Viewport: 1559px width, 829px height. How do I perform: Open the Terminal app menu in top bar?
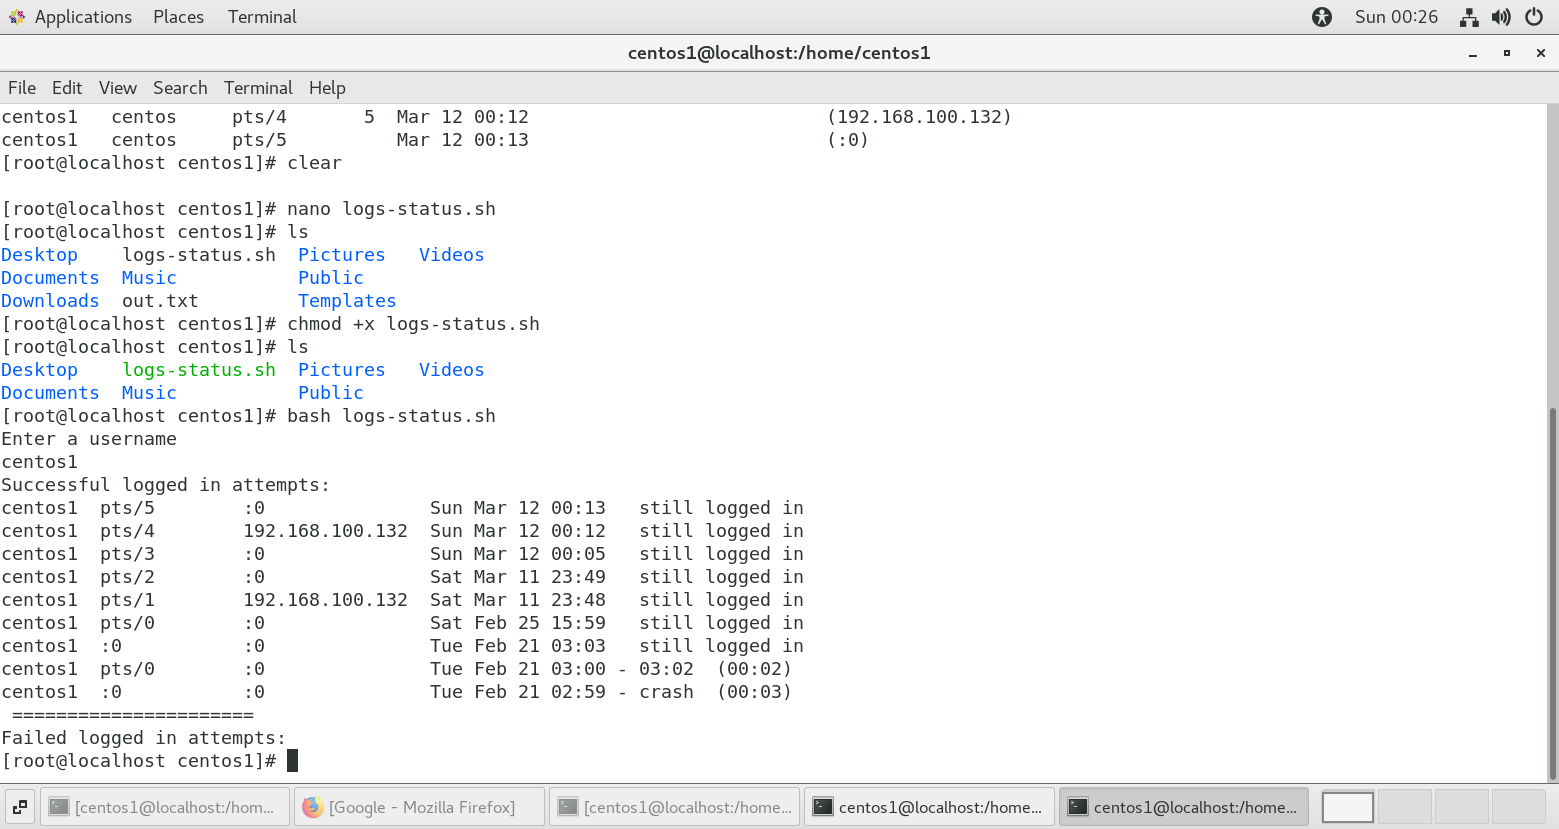[262, 17]
